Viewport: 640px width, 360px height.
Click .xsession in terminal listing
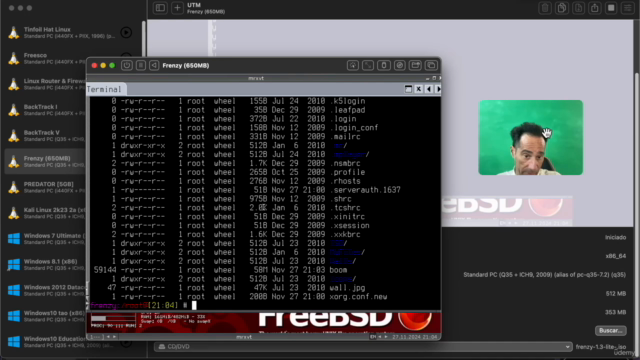(x=349, y=225)
